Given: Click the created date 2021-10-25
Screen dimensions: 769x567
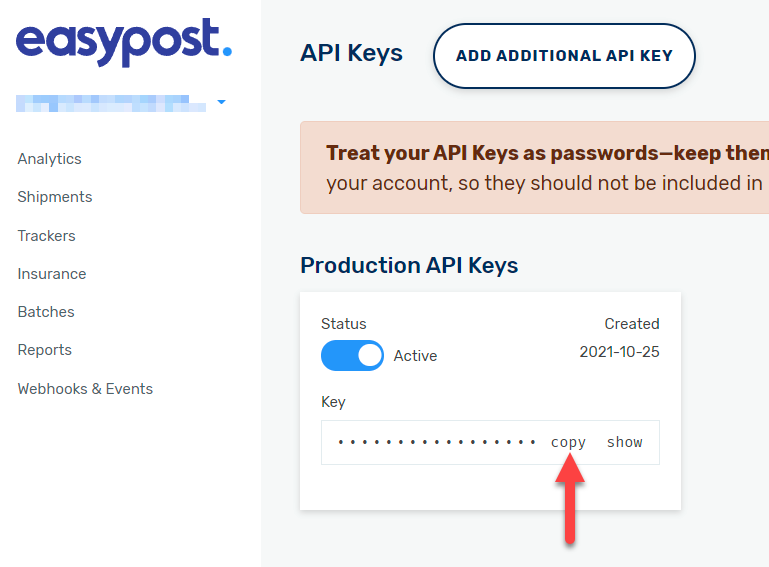Looking at the screenshot, I should pos(619,352).
